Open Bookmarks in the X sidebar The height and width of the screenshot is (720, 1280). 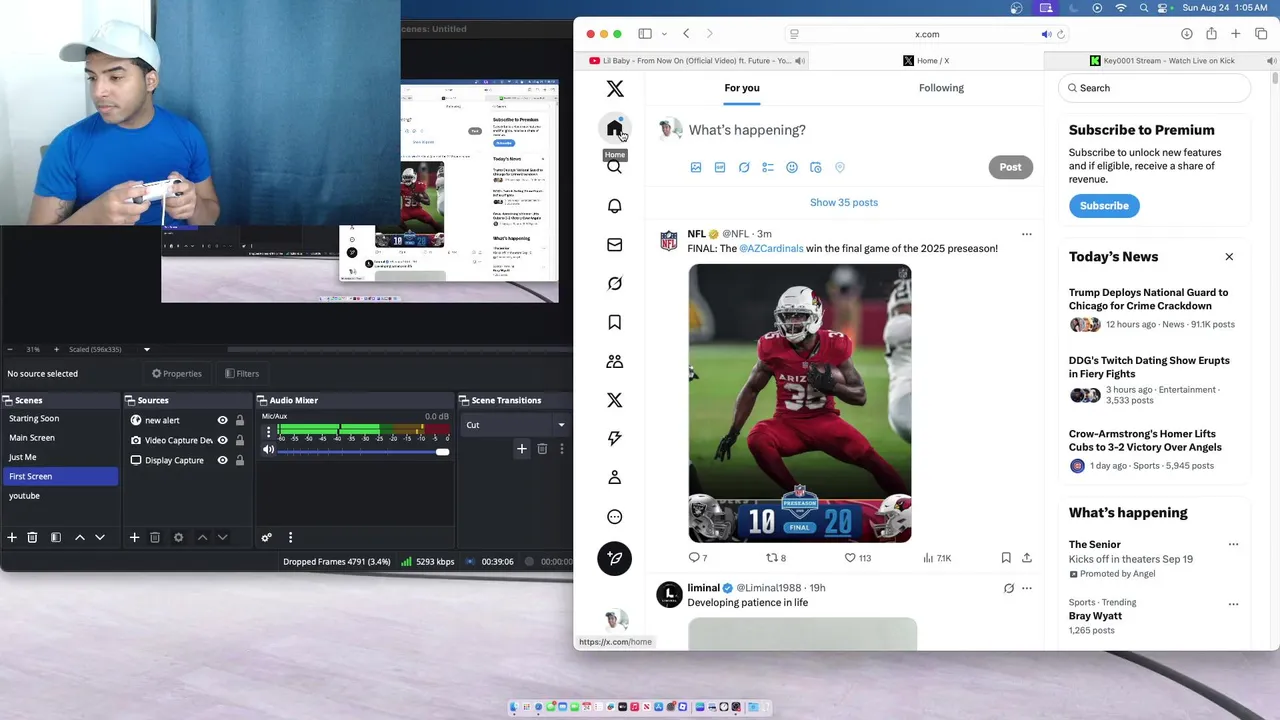click(614, 322)
